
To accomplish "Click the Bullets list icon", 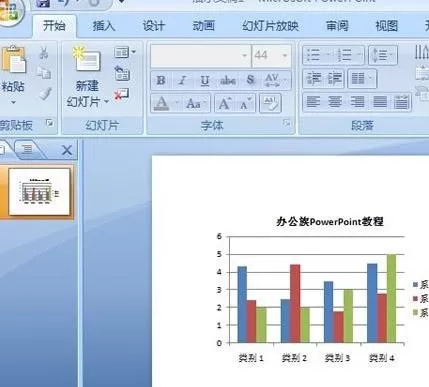I will click(x=313, y=55).
